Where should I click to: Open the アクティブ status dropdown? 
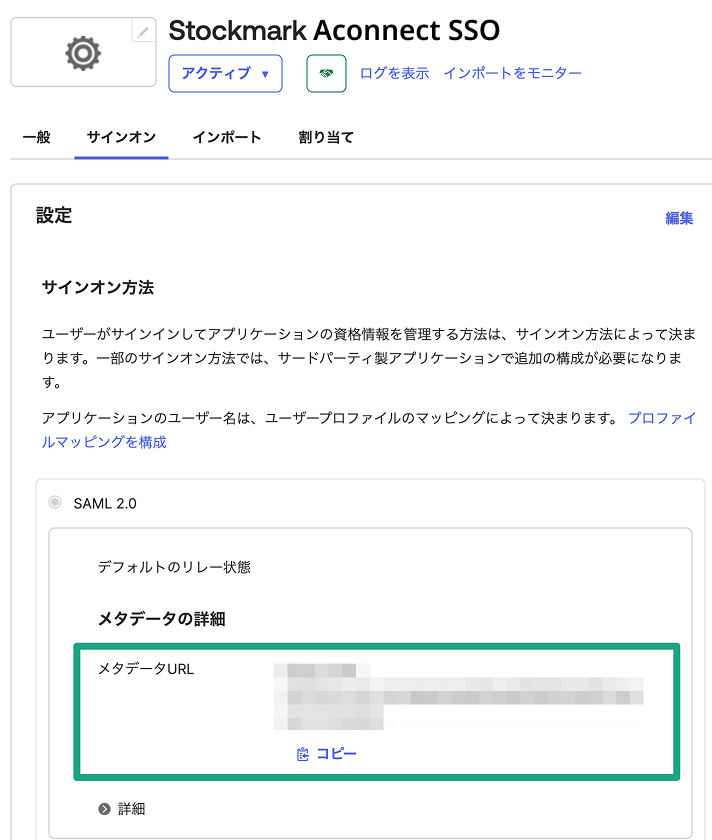(225, 73)
